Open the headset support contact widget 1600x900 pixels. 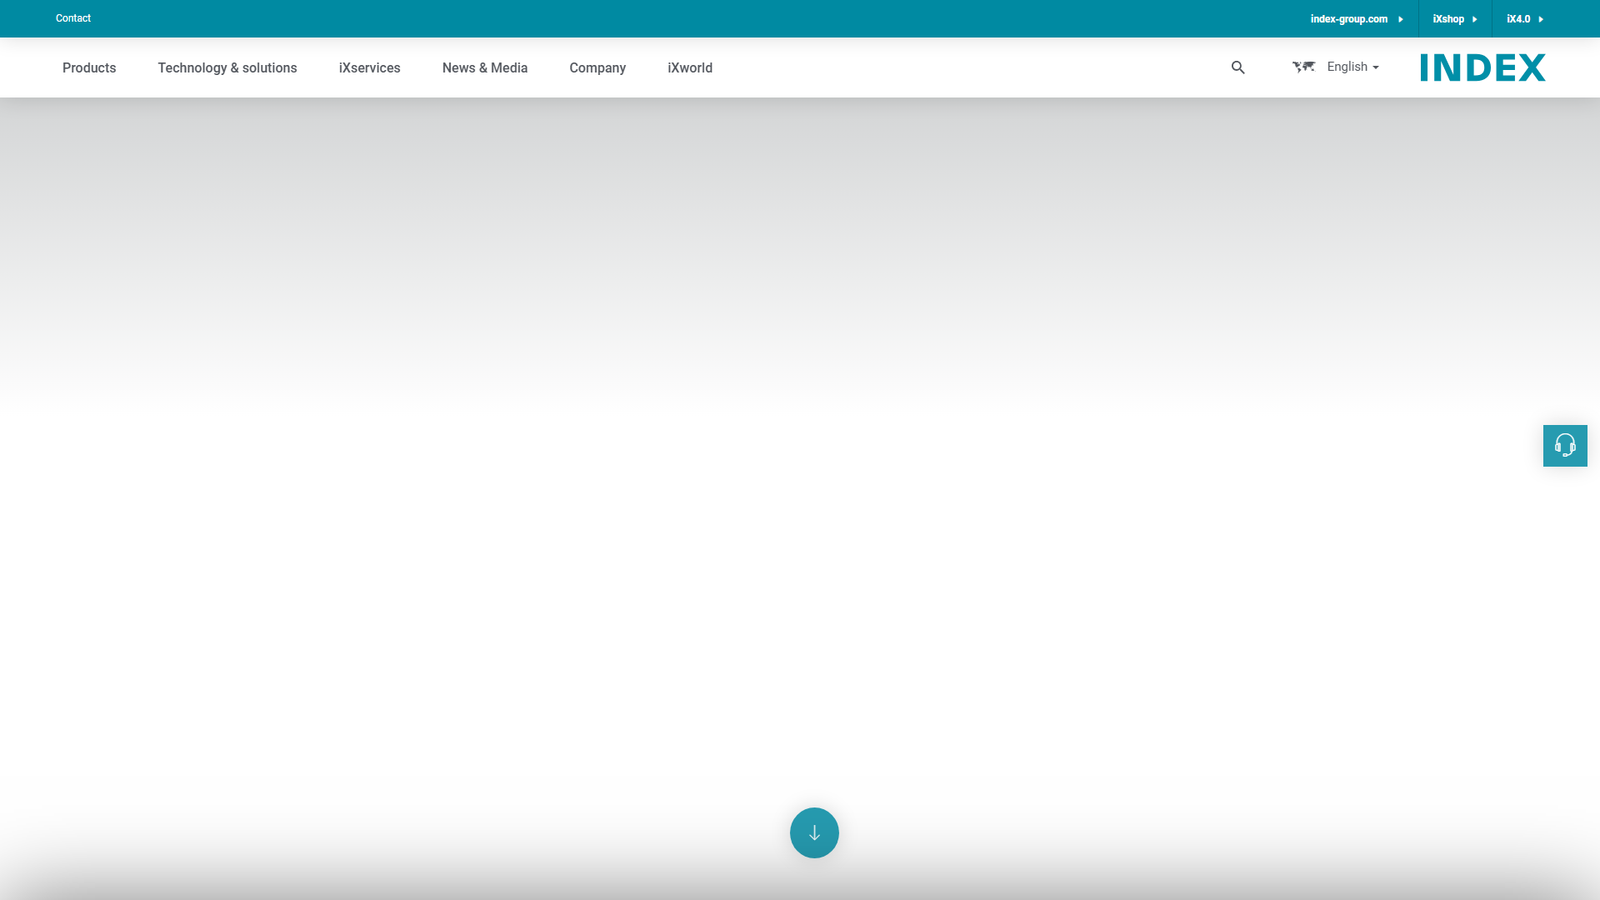pos(1565,446)
